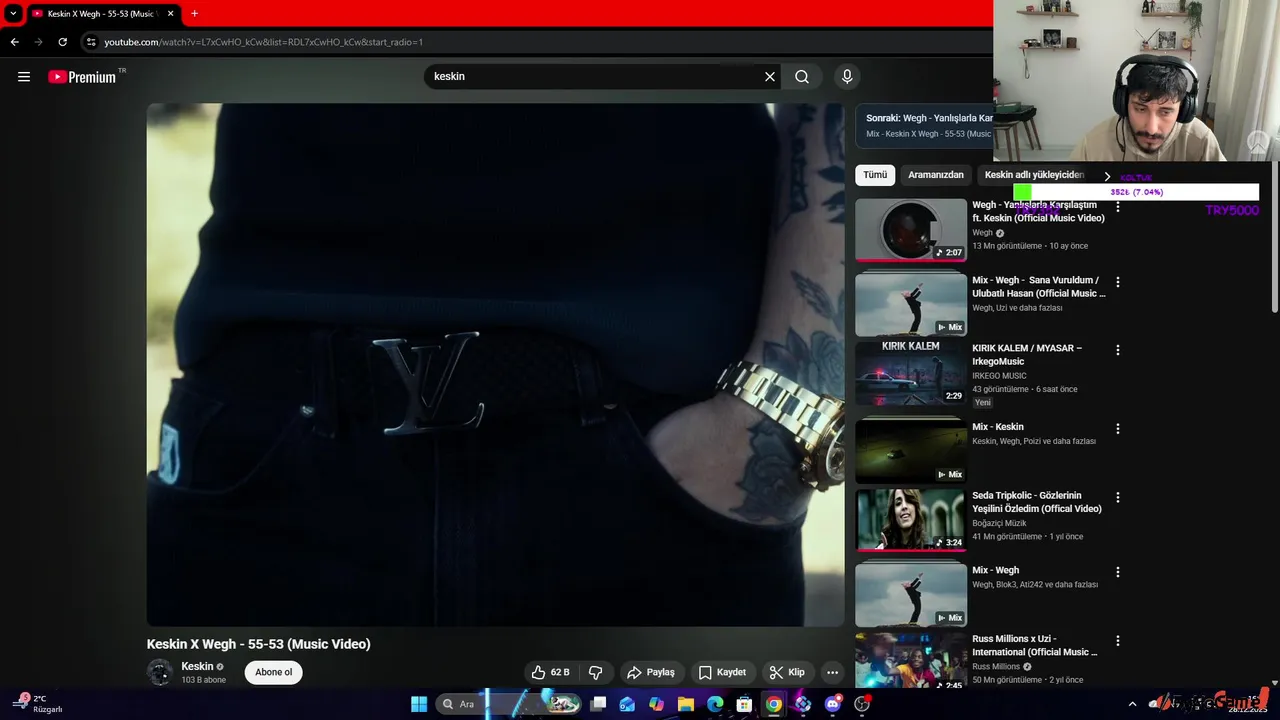
Task: Open options menu for Seda Tripkolic video
Action: point(1118,497)
